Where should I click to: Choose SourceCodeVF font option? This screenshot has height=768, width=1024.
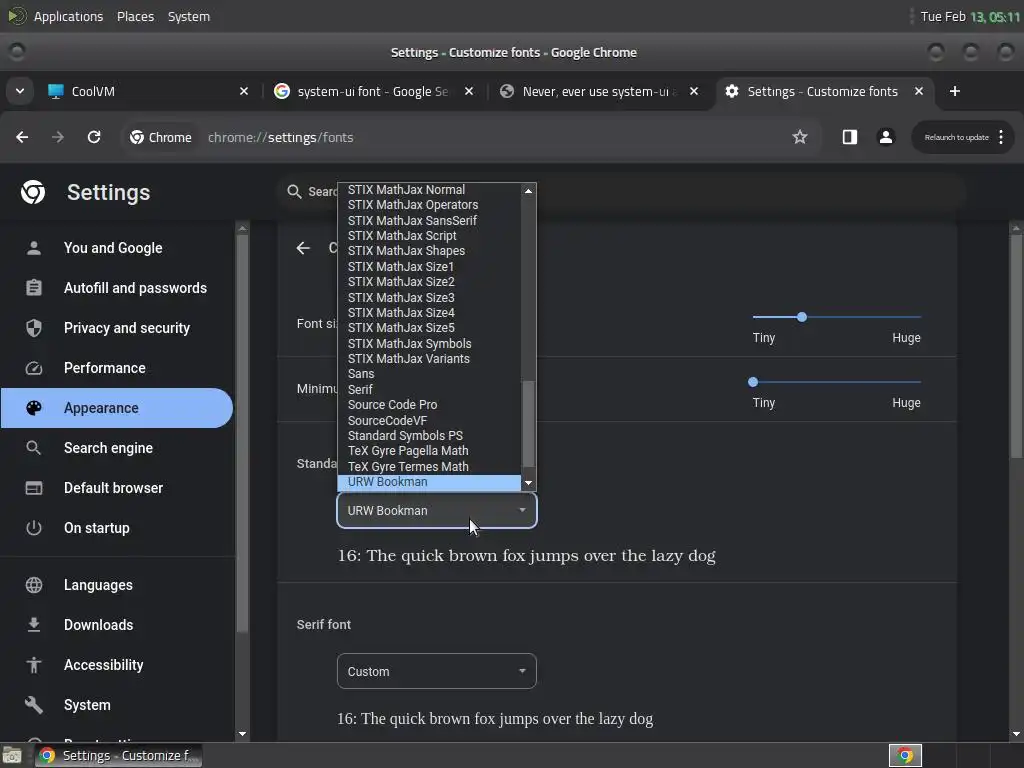tap(429, 421)
